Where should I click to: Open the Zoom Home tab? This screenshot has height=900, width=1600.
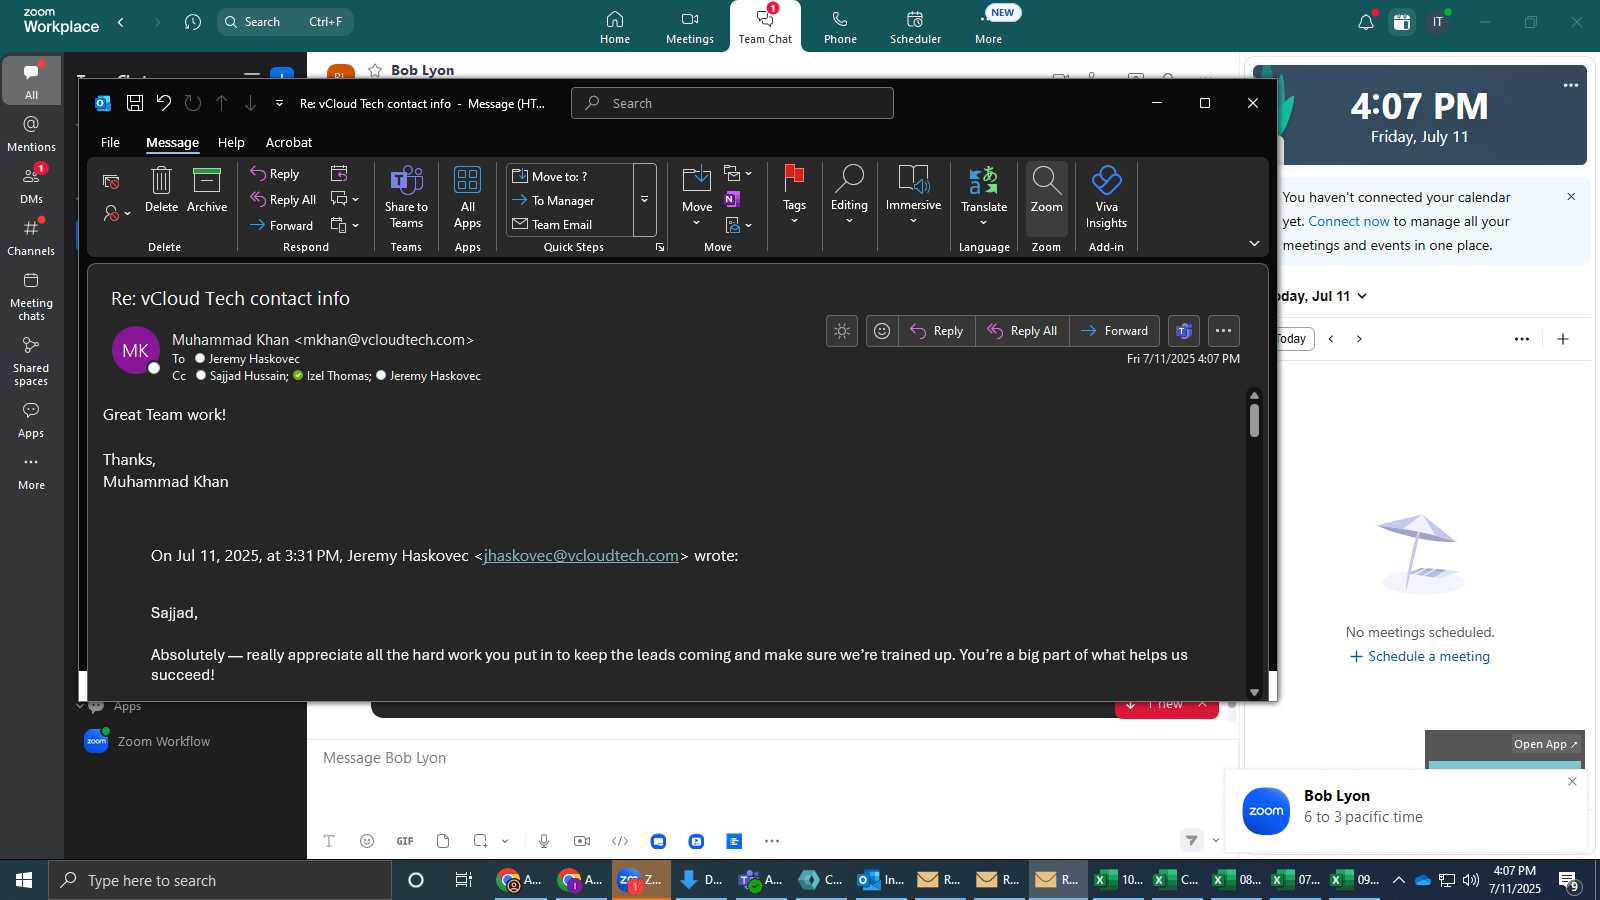tap(615, 27)
